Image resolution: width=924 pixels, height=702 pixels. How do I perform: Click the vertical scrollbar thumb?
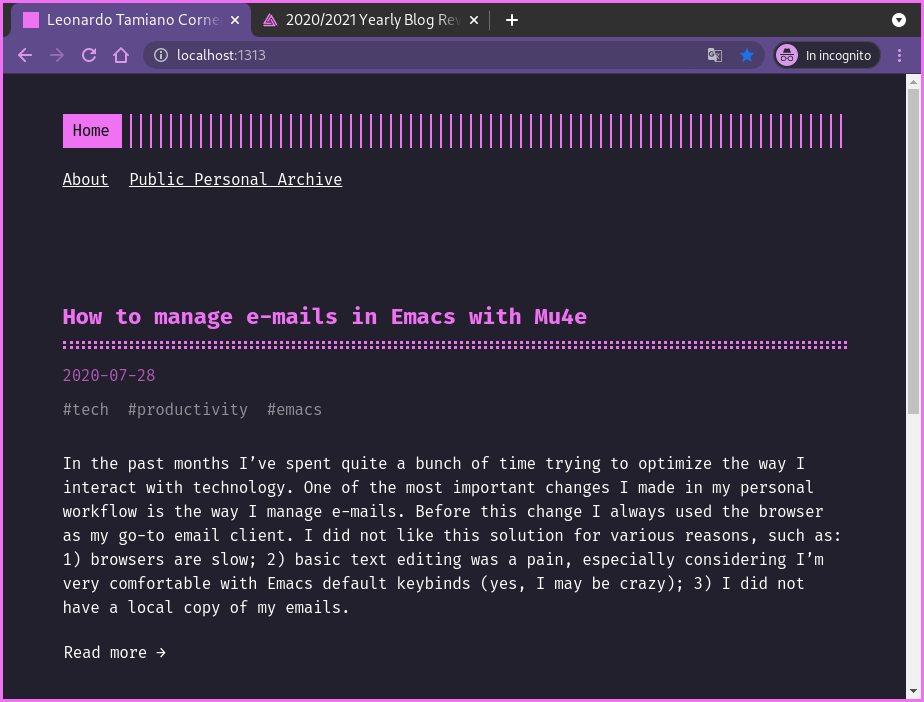(913, 252)
